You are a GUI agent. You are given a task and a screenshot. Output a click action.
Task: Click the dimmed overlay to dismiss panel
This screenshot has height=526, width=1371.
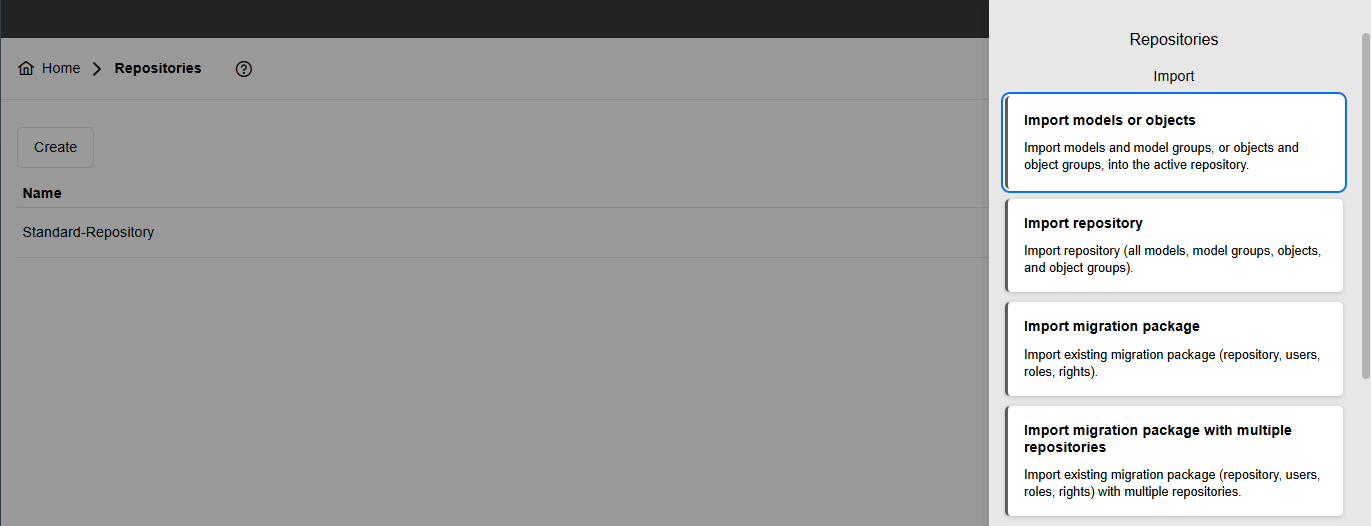click(x=500, y=390)
